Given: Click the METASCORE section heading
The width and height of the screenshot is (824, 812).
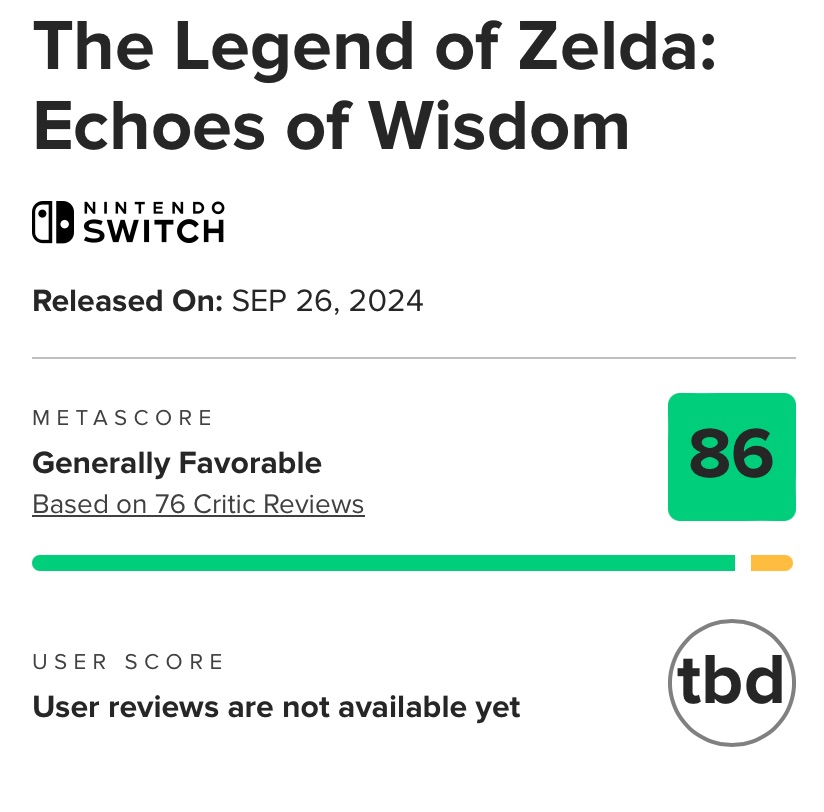Looking at the screenshot, I should click(x=123, y=417).
